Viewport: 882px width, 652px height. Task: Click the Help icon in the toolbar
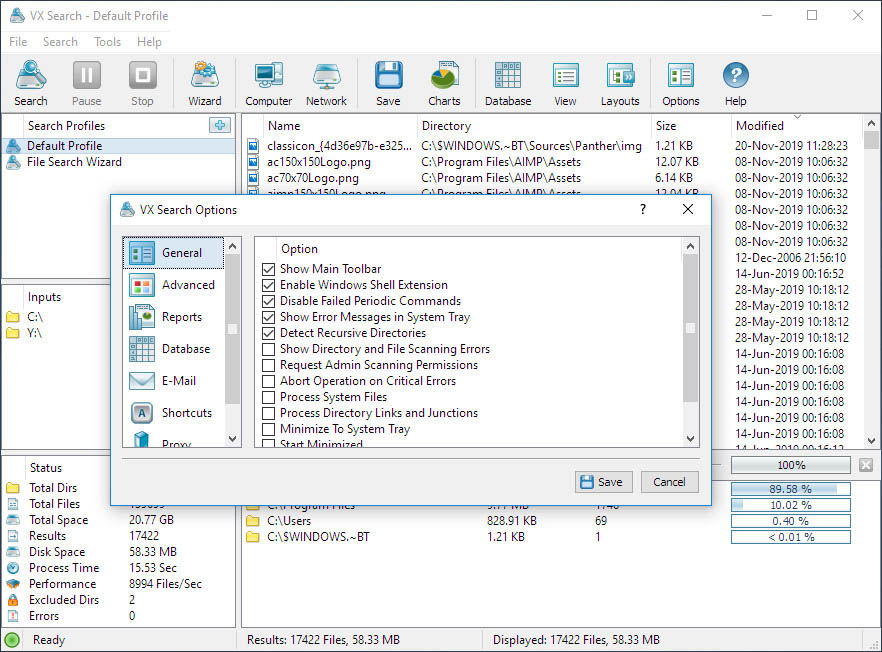click(x=736, y=83)
